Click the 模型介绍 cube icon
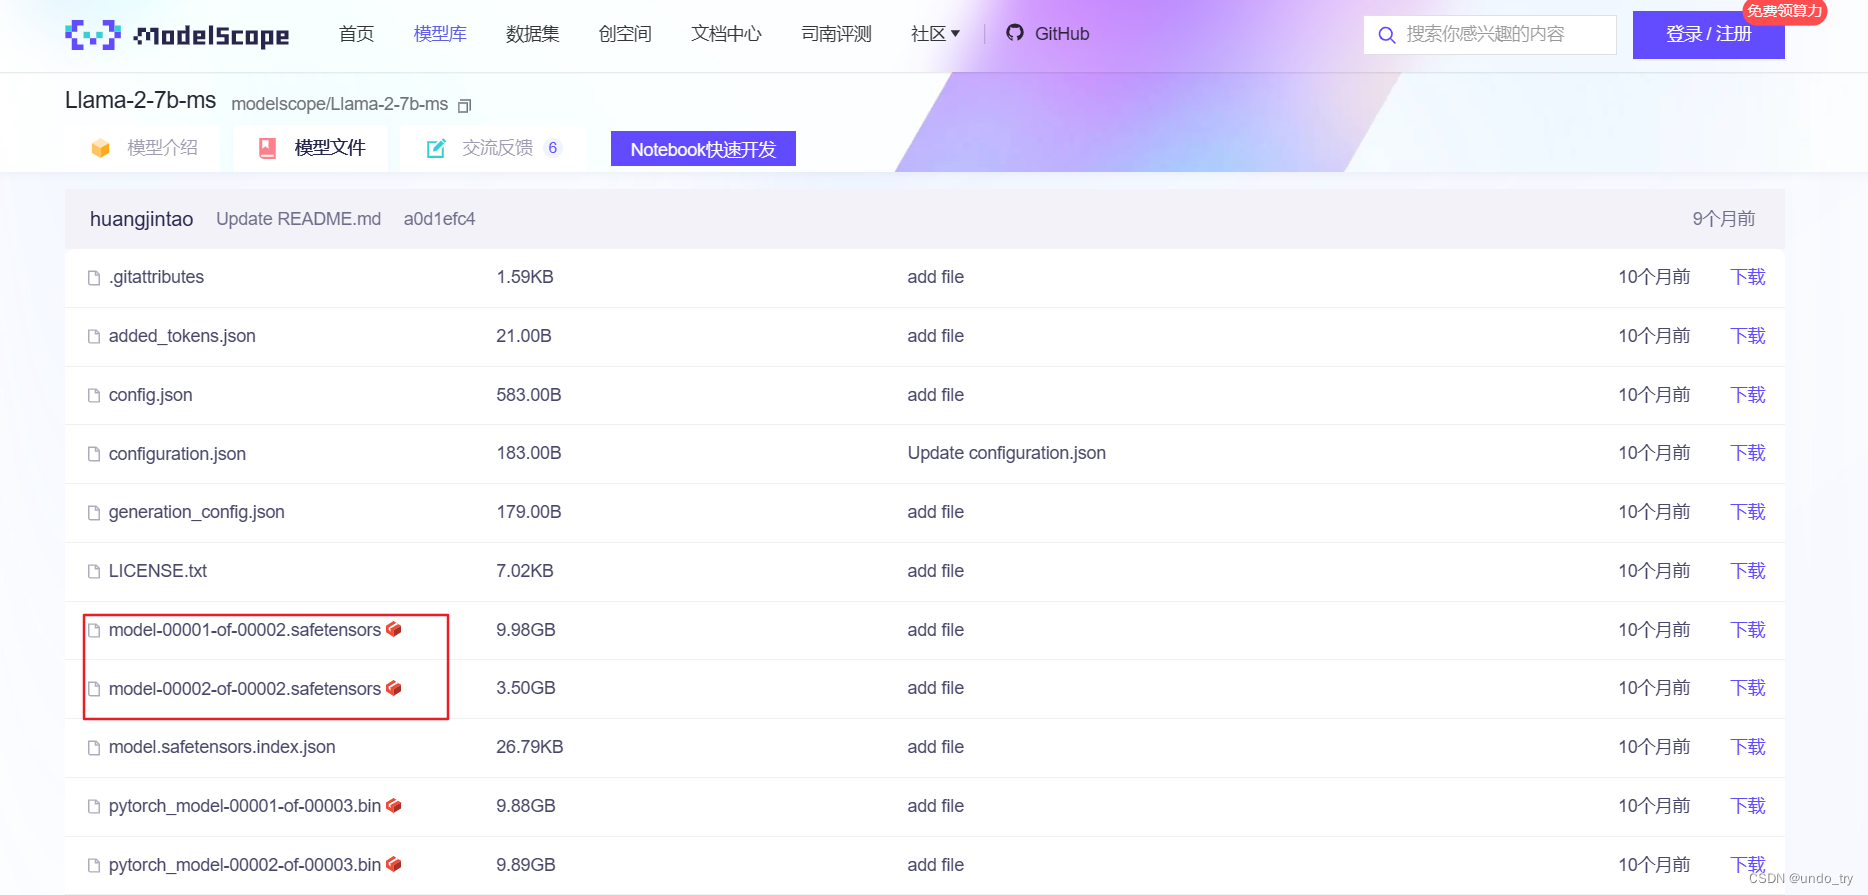1868x895 pixels. point(100,148)
